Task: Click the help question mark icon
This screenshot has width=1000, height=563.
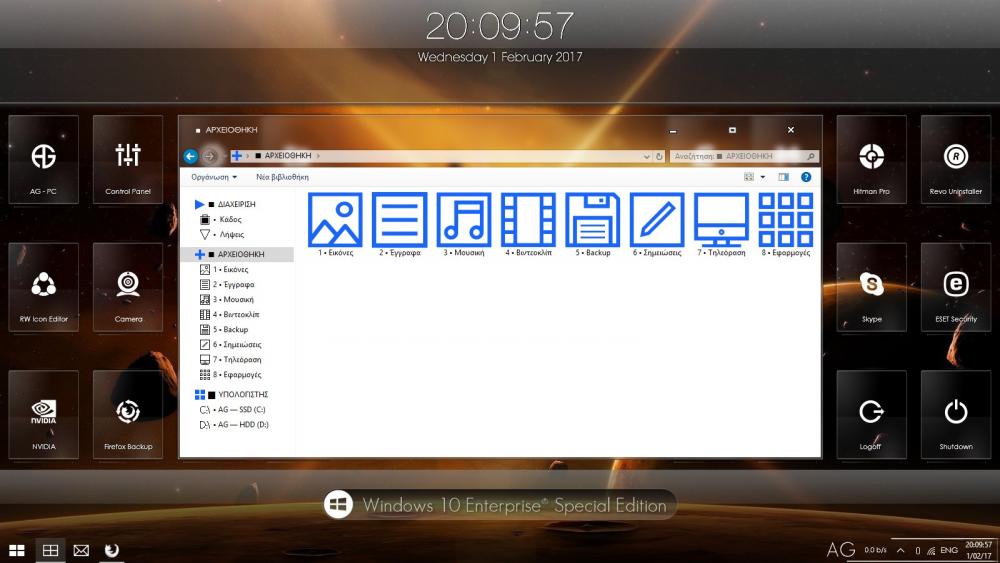Action: [806, 177]
